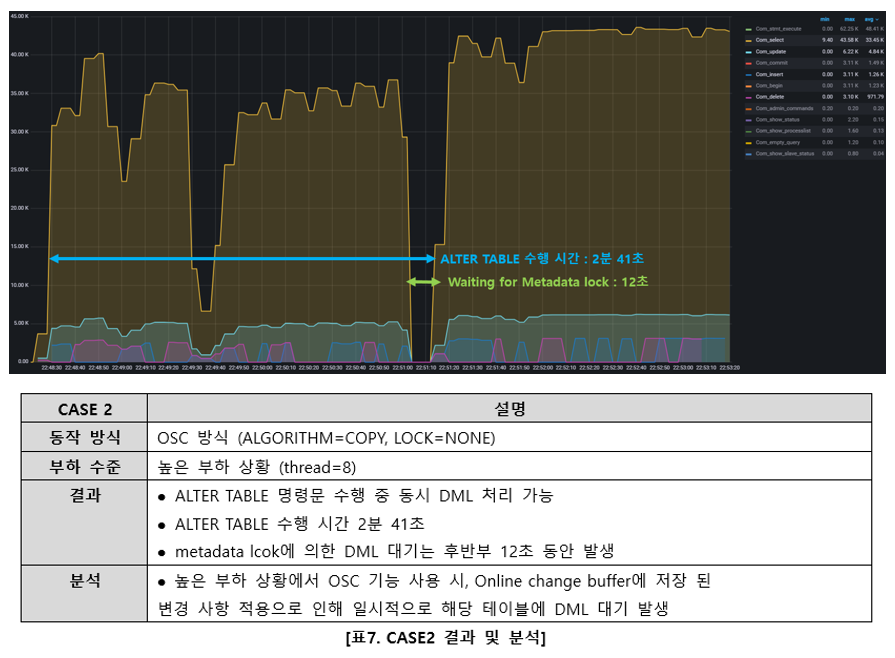This screenshot has height=658, width=895.
Task: Click the 33.45 K avg value
Action: (874, 40)
